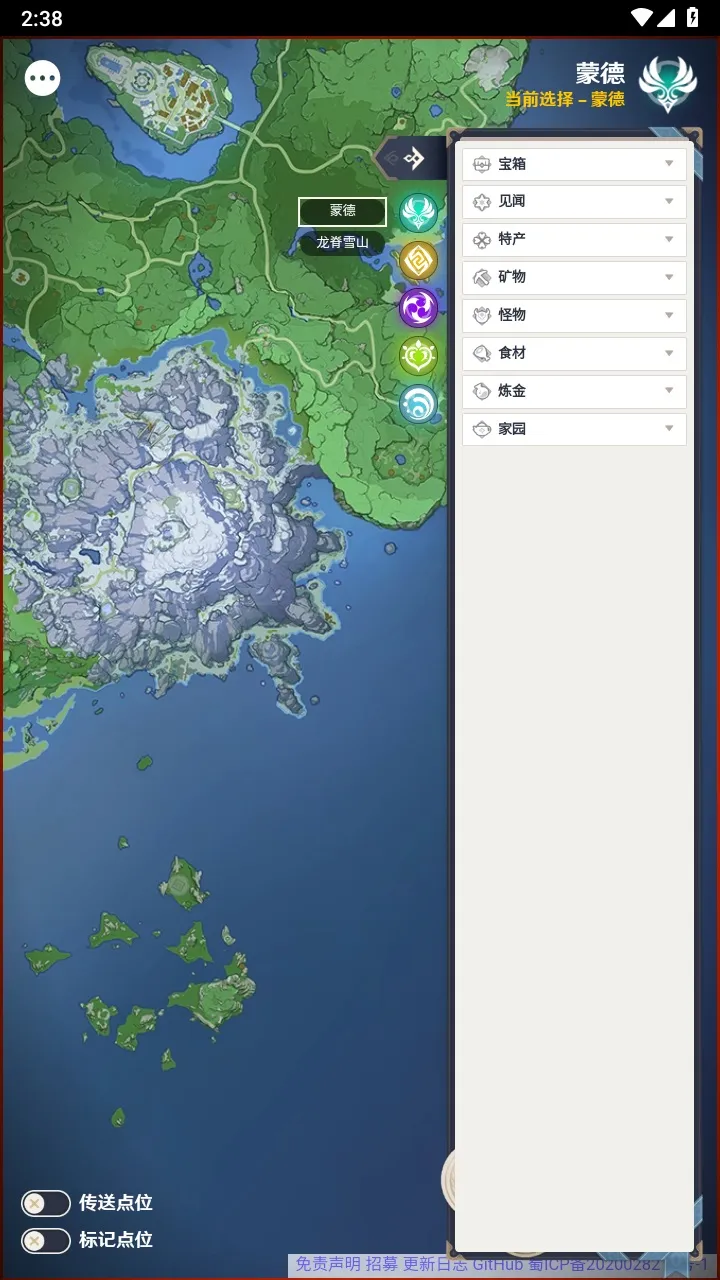The image size is (720, 1280).
Task: Select the Geo (Liyue) region icon
Action: 419,260
